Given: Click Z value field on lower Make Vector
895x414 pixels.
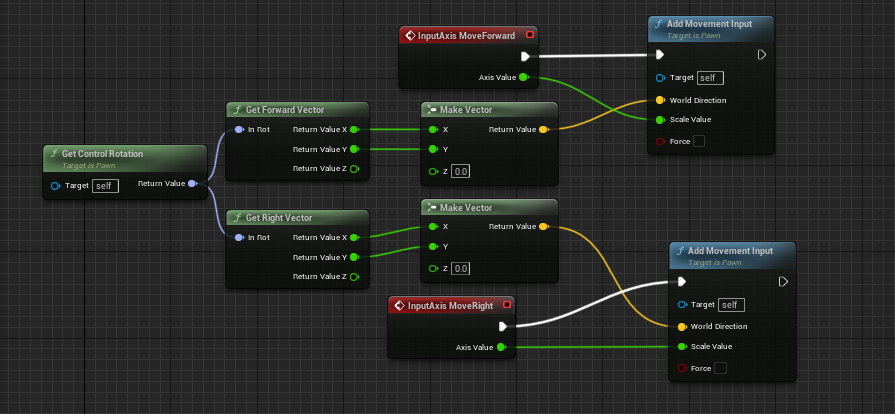Looking at the screenshot, I should (x=461, y=268).
